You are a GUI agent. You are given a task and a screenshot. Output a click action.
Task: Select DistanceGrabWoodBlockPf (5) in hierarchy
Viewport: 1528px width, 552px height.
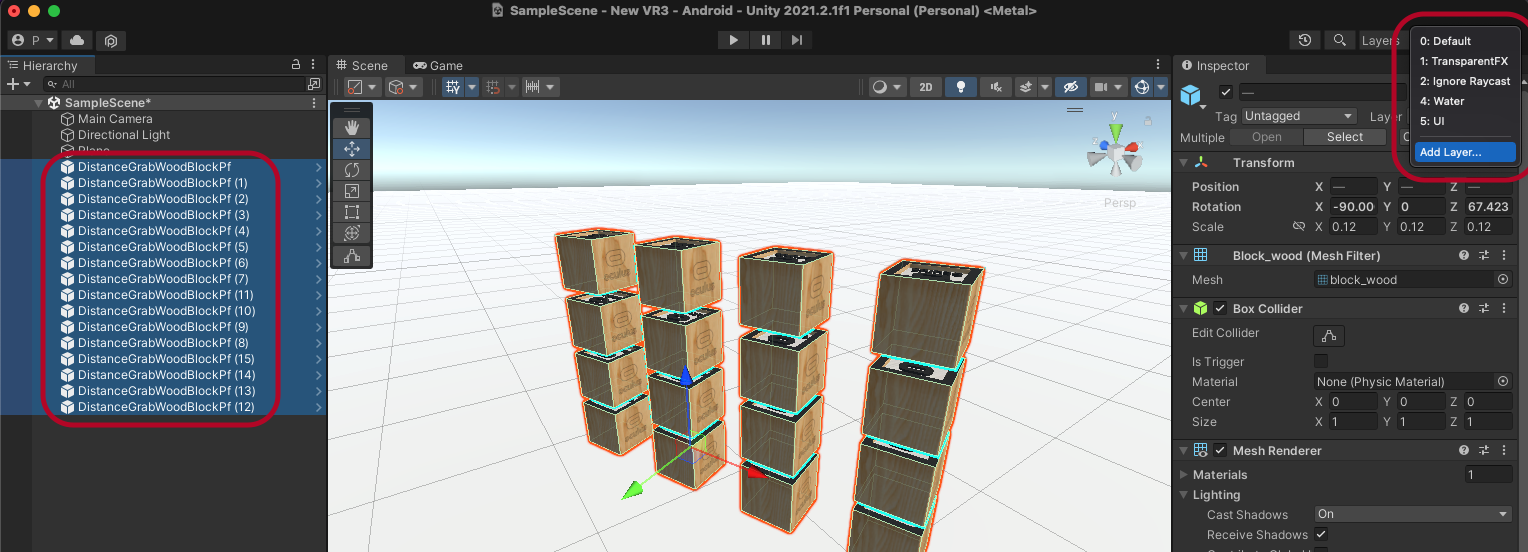tap(163, 247)
